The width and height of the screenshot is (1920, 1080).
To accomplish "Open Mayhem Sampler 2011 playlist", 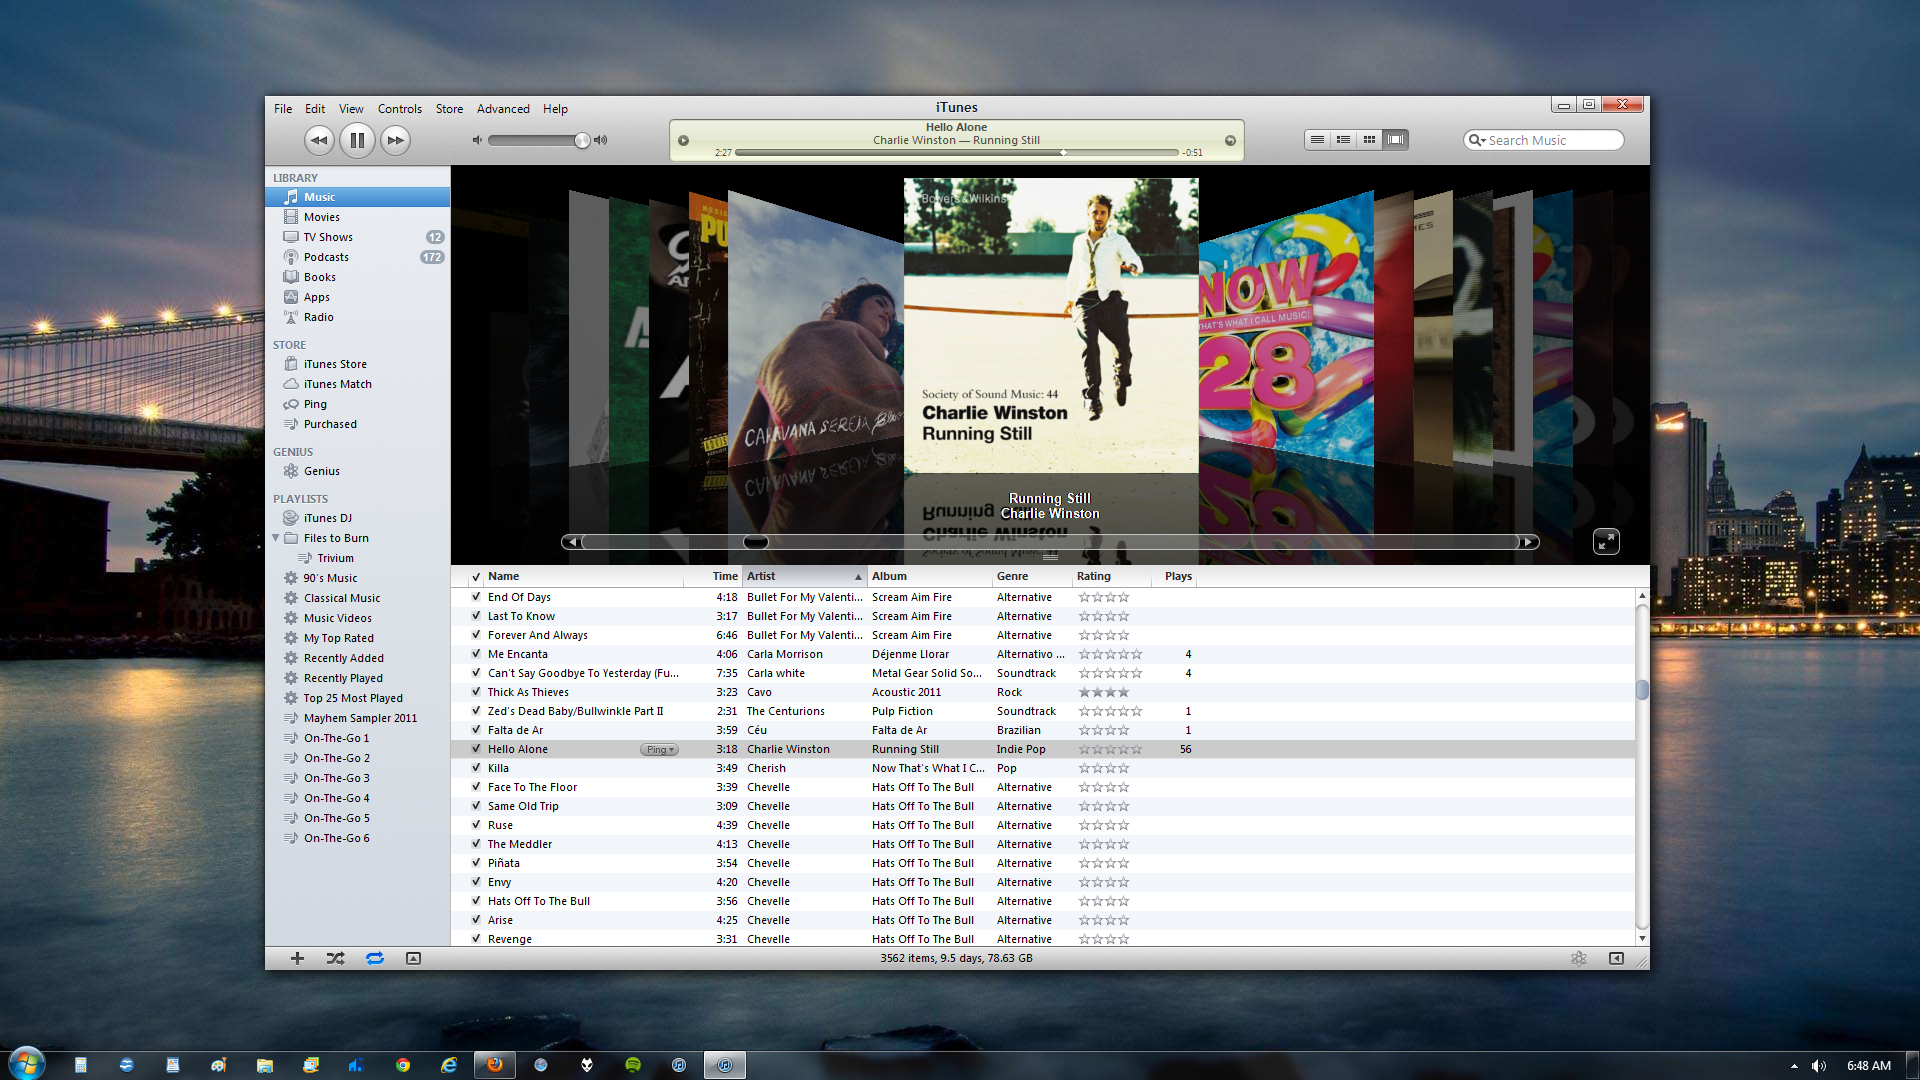I will pos(360,718).
